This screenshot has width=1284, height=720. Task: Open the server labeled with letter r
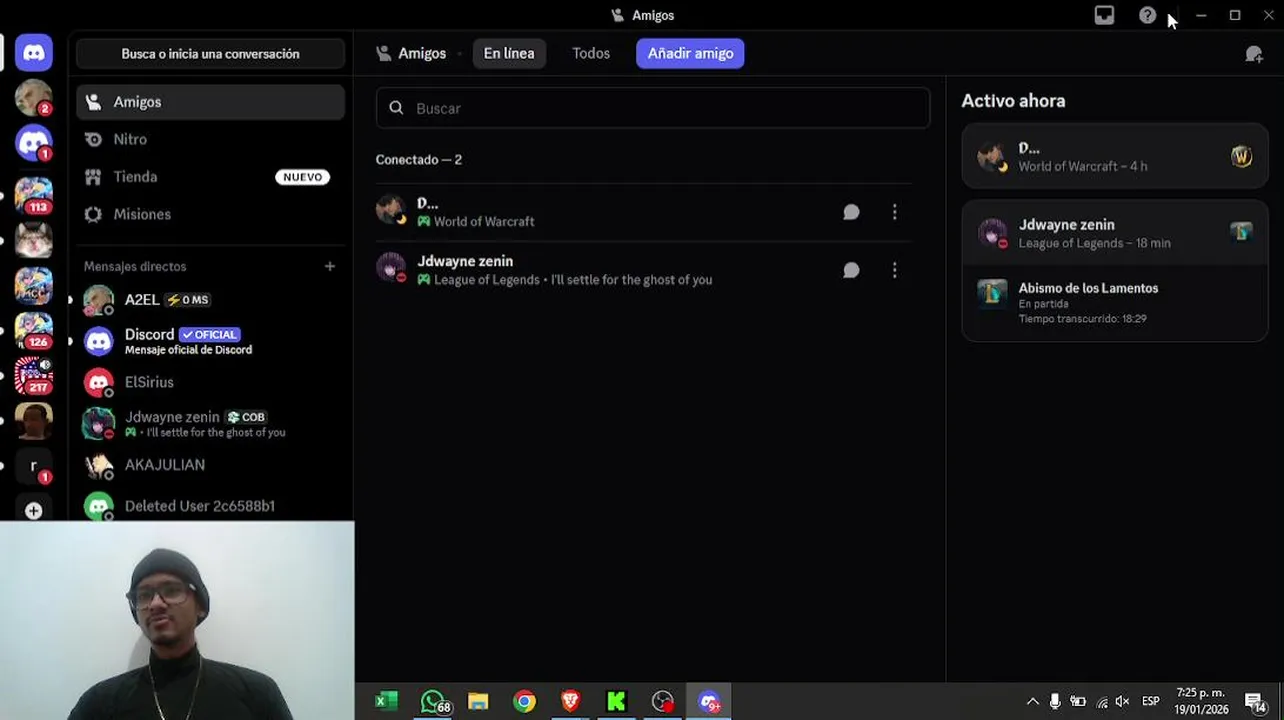[x=33, y=466]
